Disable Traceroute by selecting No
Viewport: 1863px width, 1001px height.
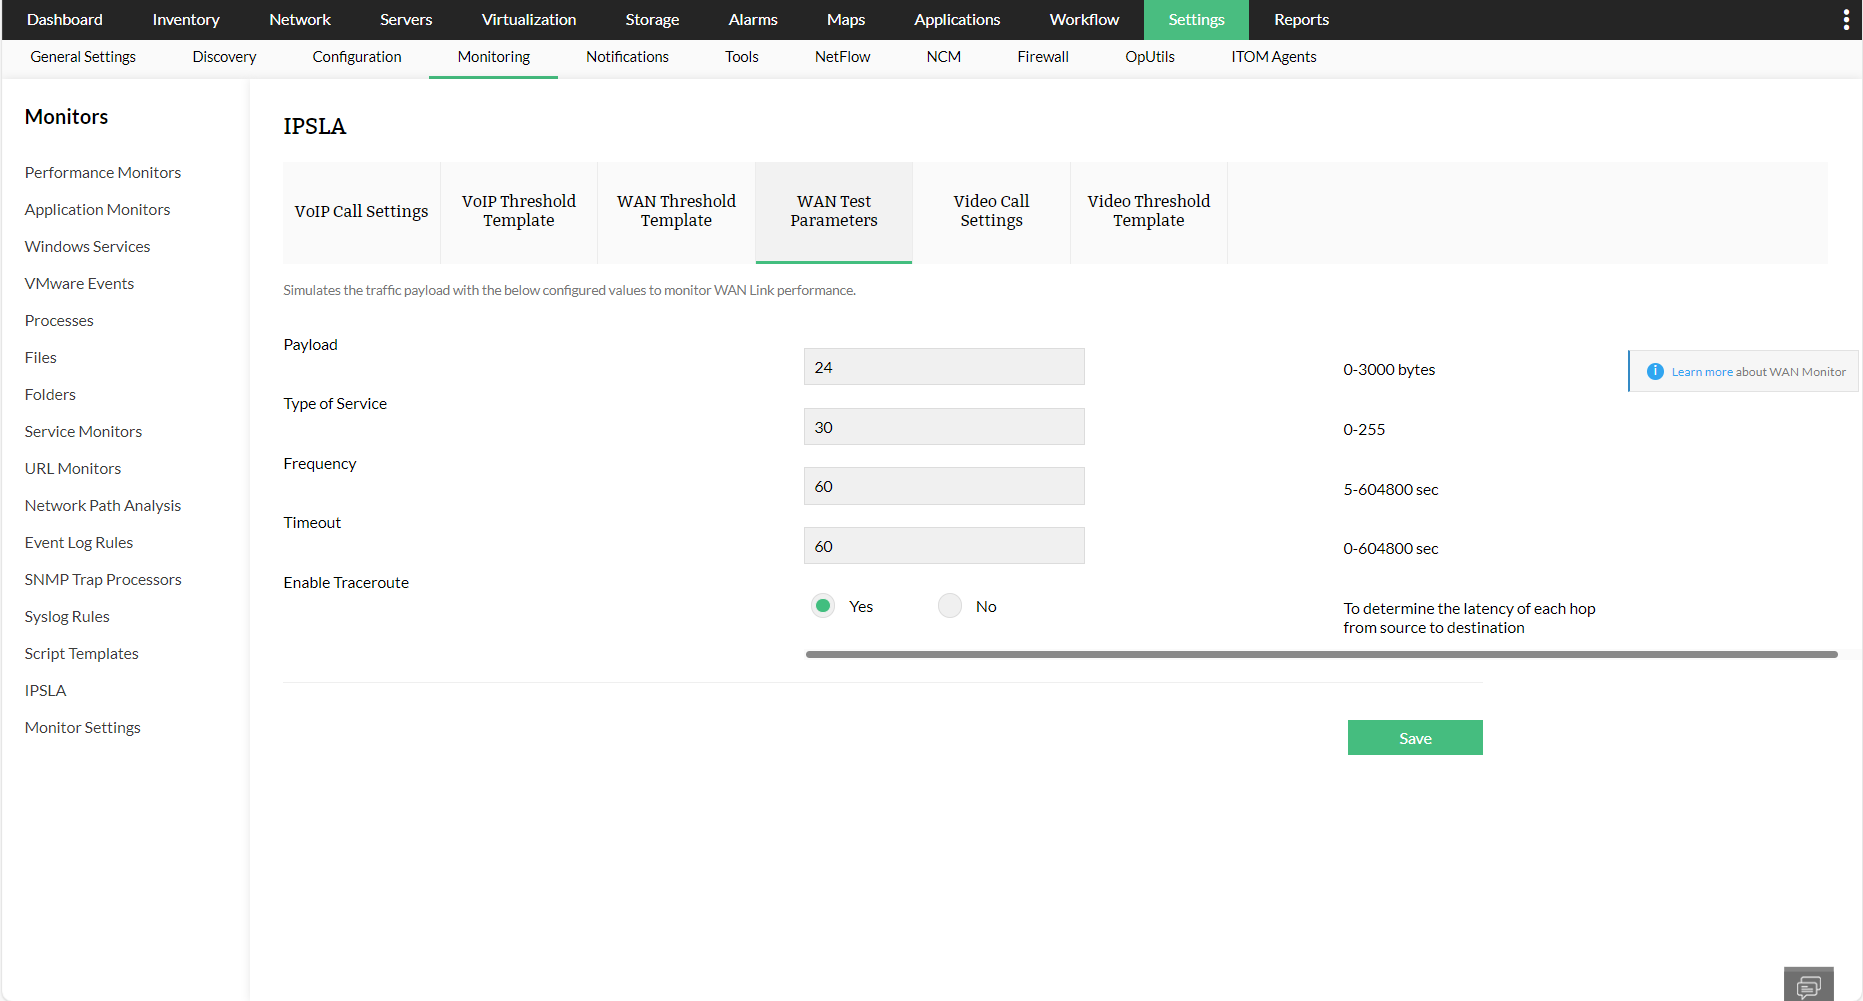tap(949, 605)
